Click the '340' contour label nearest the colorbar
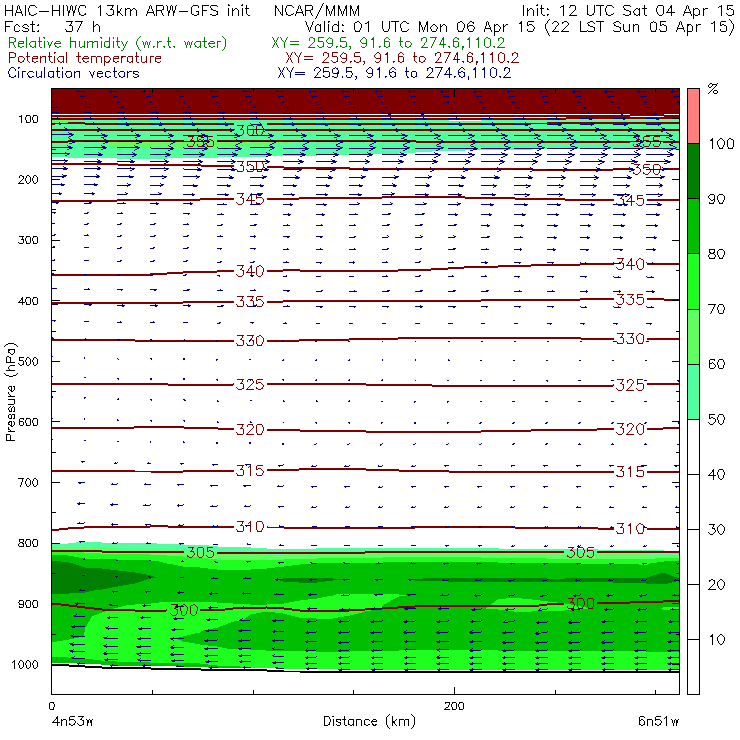This screenshot has width=740, height=740. coord(630,264)
